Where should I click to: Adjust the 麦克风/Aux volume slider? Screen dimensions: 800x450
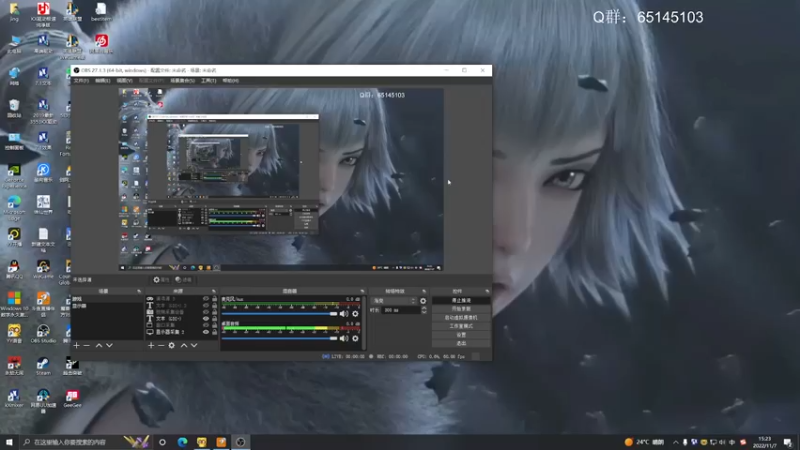(x=280, y=314)
